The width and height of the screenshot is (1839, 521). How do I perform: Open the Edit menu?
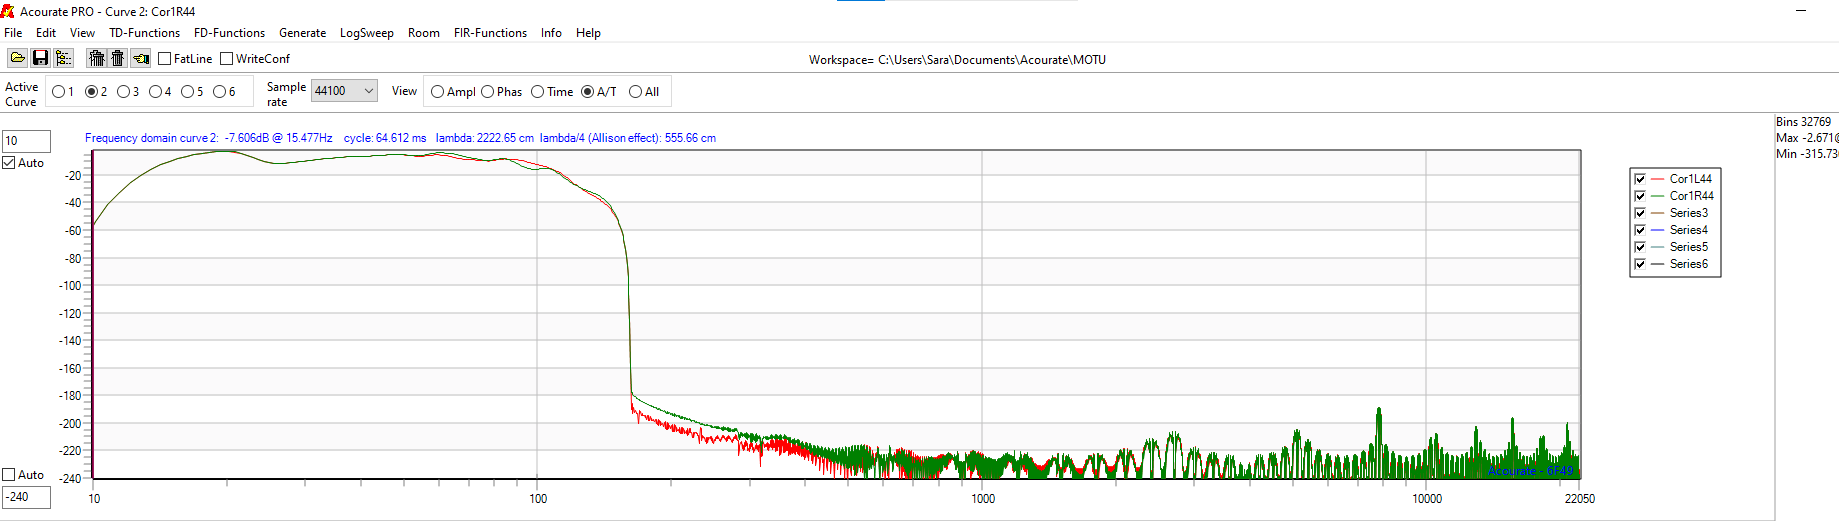coord(46,33)
